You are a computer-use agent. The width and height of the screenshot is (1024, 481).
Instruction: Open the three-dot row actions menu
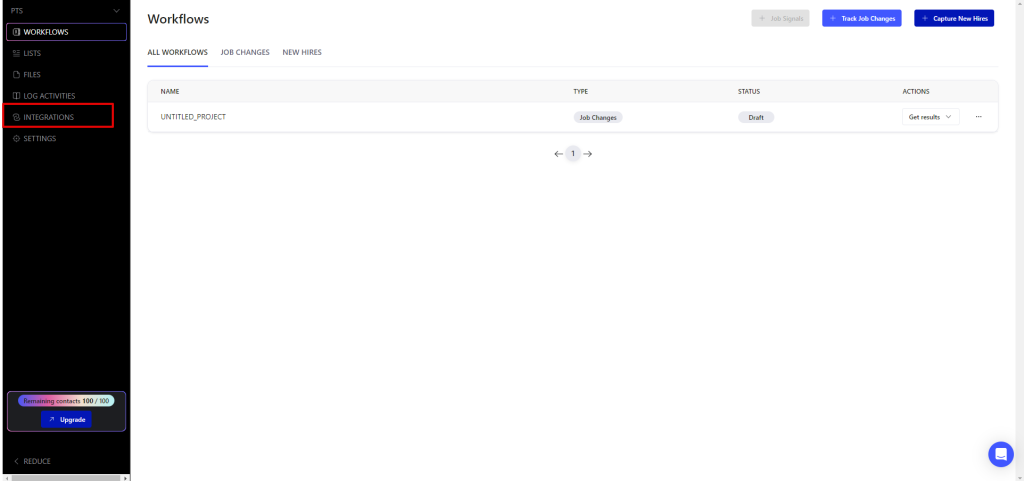click(979, 117)
